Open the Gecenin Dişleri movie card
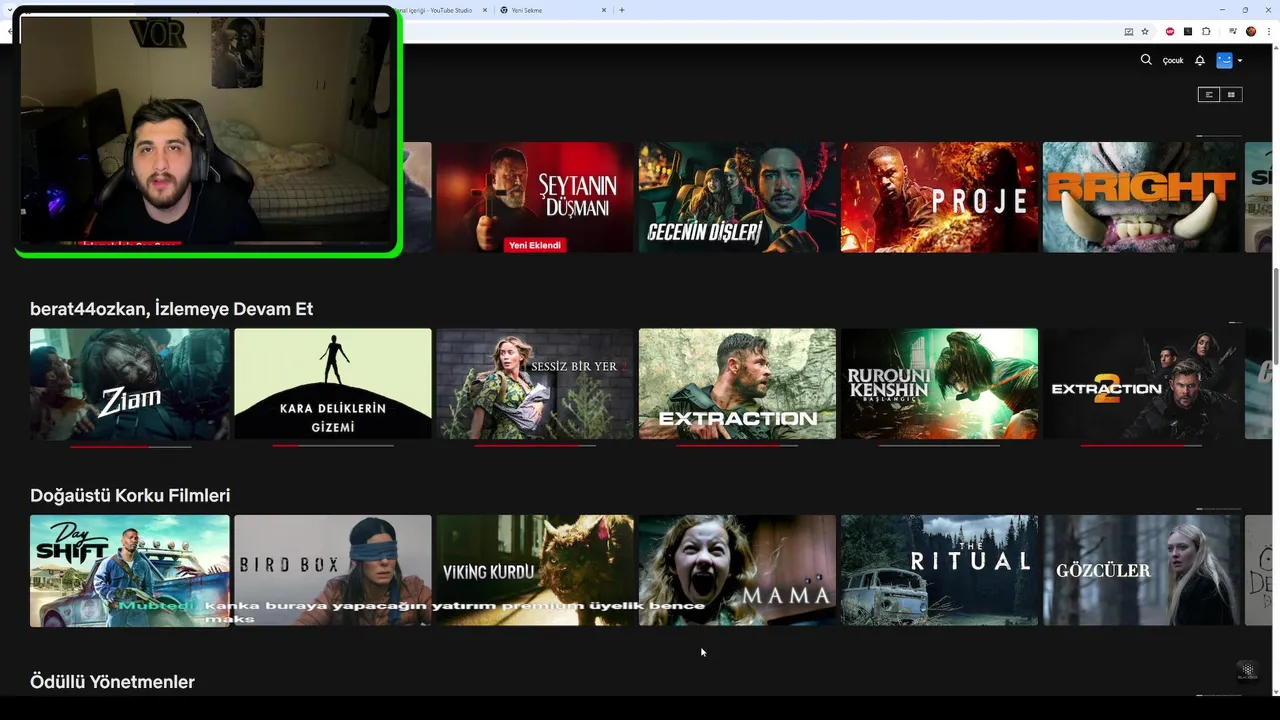 click(737, 197)
